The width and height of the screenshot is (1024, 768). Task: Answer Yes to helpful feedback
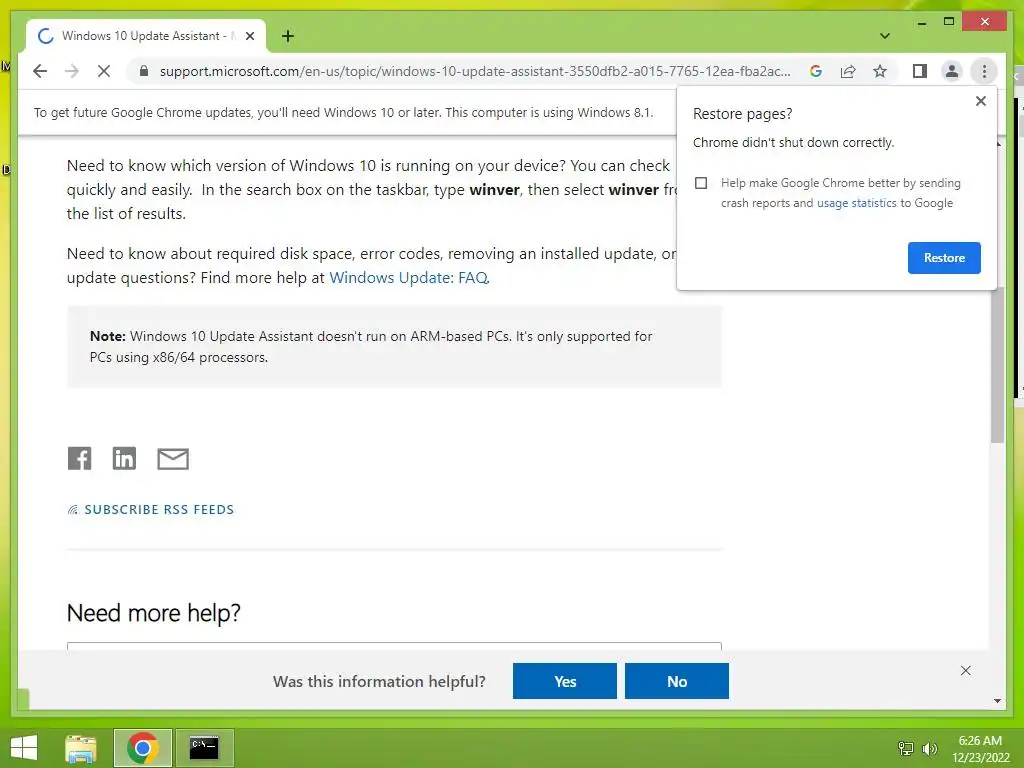tap(564, 681)
